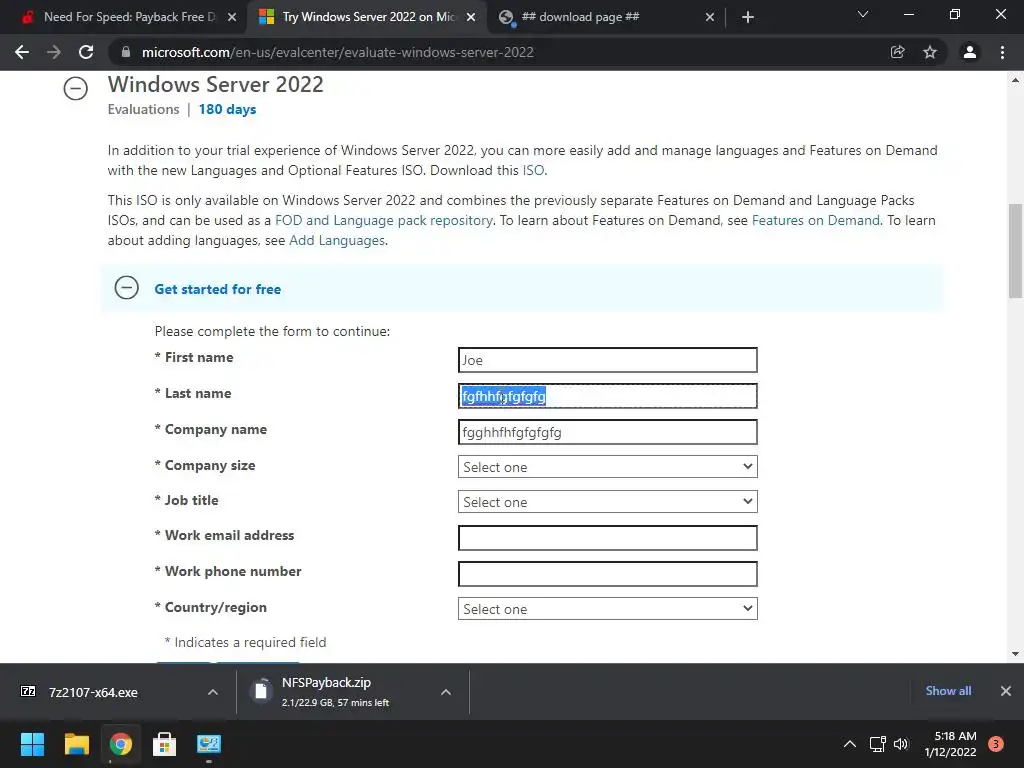Open the tab search chevron
The height and width of the screenshot is (768, 1024).
863,14
